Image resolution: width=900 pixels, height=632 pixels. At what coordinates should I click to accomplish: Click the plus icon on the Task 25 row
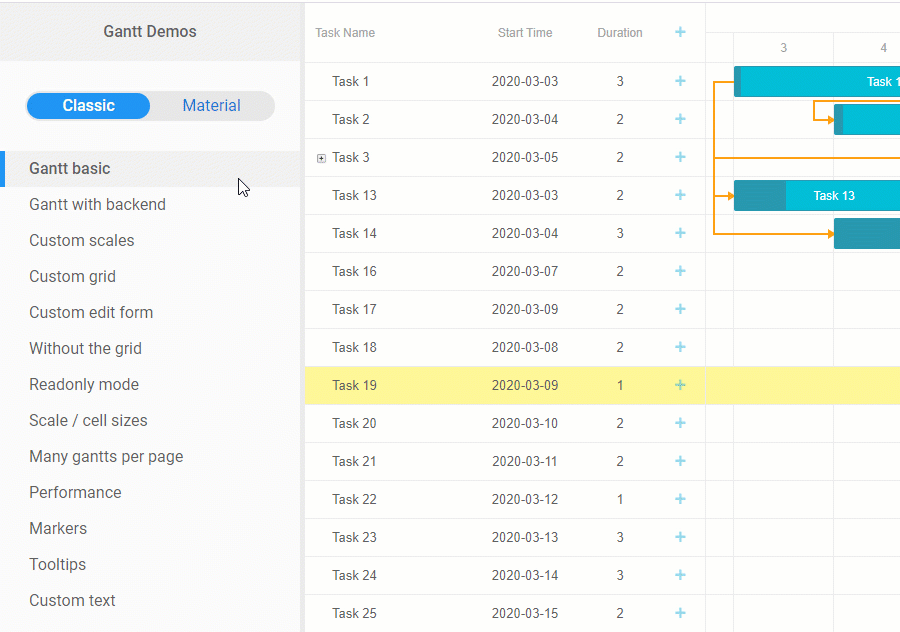[680, 613]
